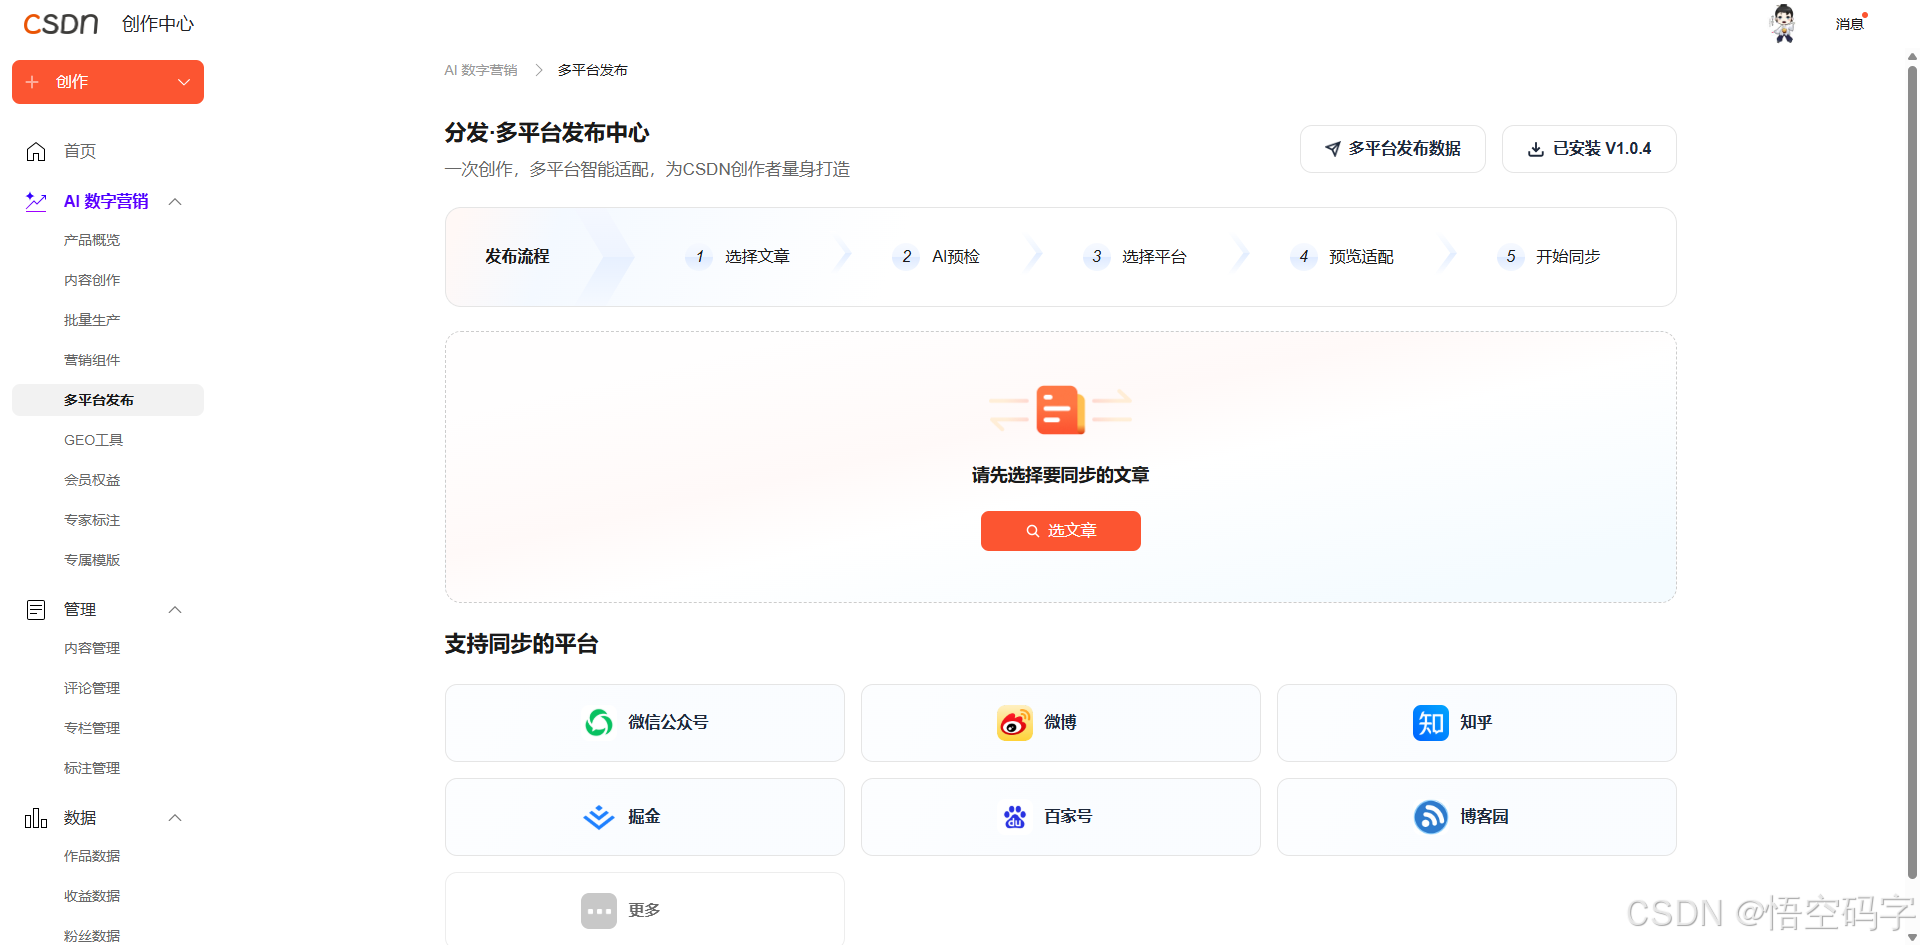
Task: Click the 支持同步的平台 heading
Action: 521,645
